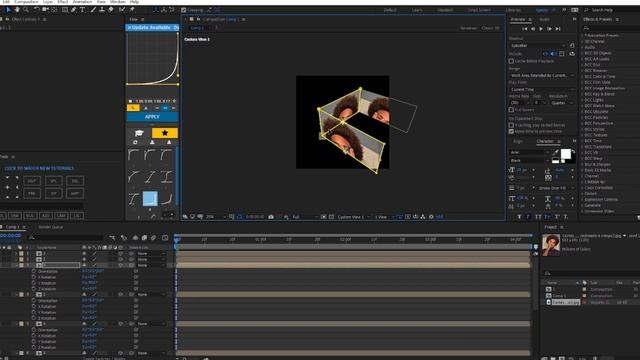Image resolution: width=640 pixels, height=360 pixels.
Task: Select the Pan Behind anchor point tool
Action: click(54, 9)
